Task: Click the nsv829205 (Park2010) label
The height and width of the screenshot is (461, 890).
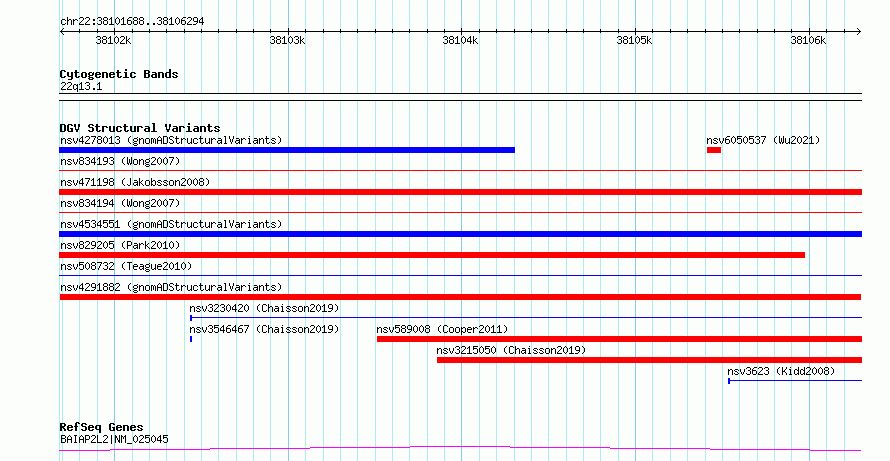Action: click(120, 245)
